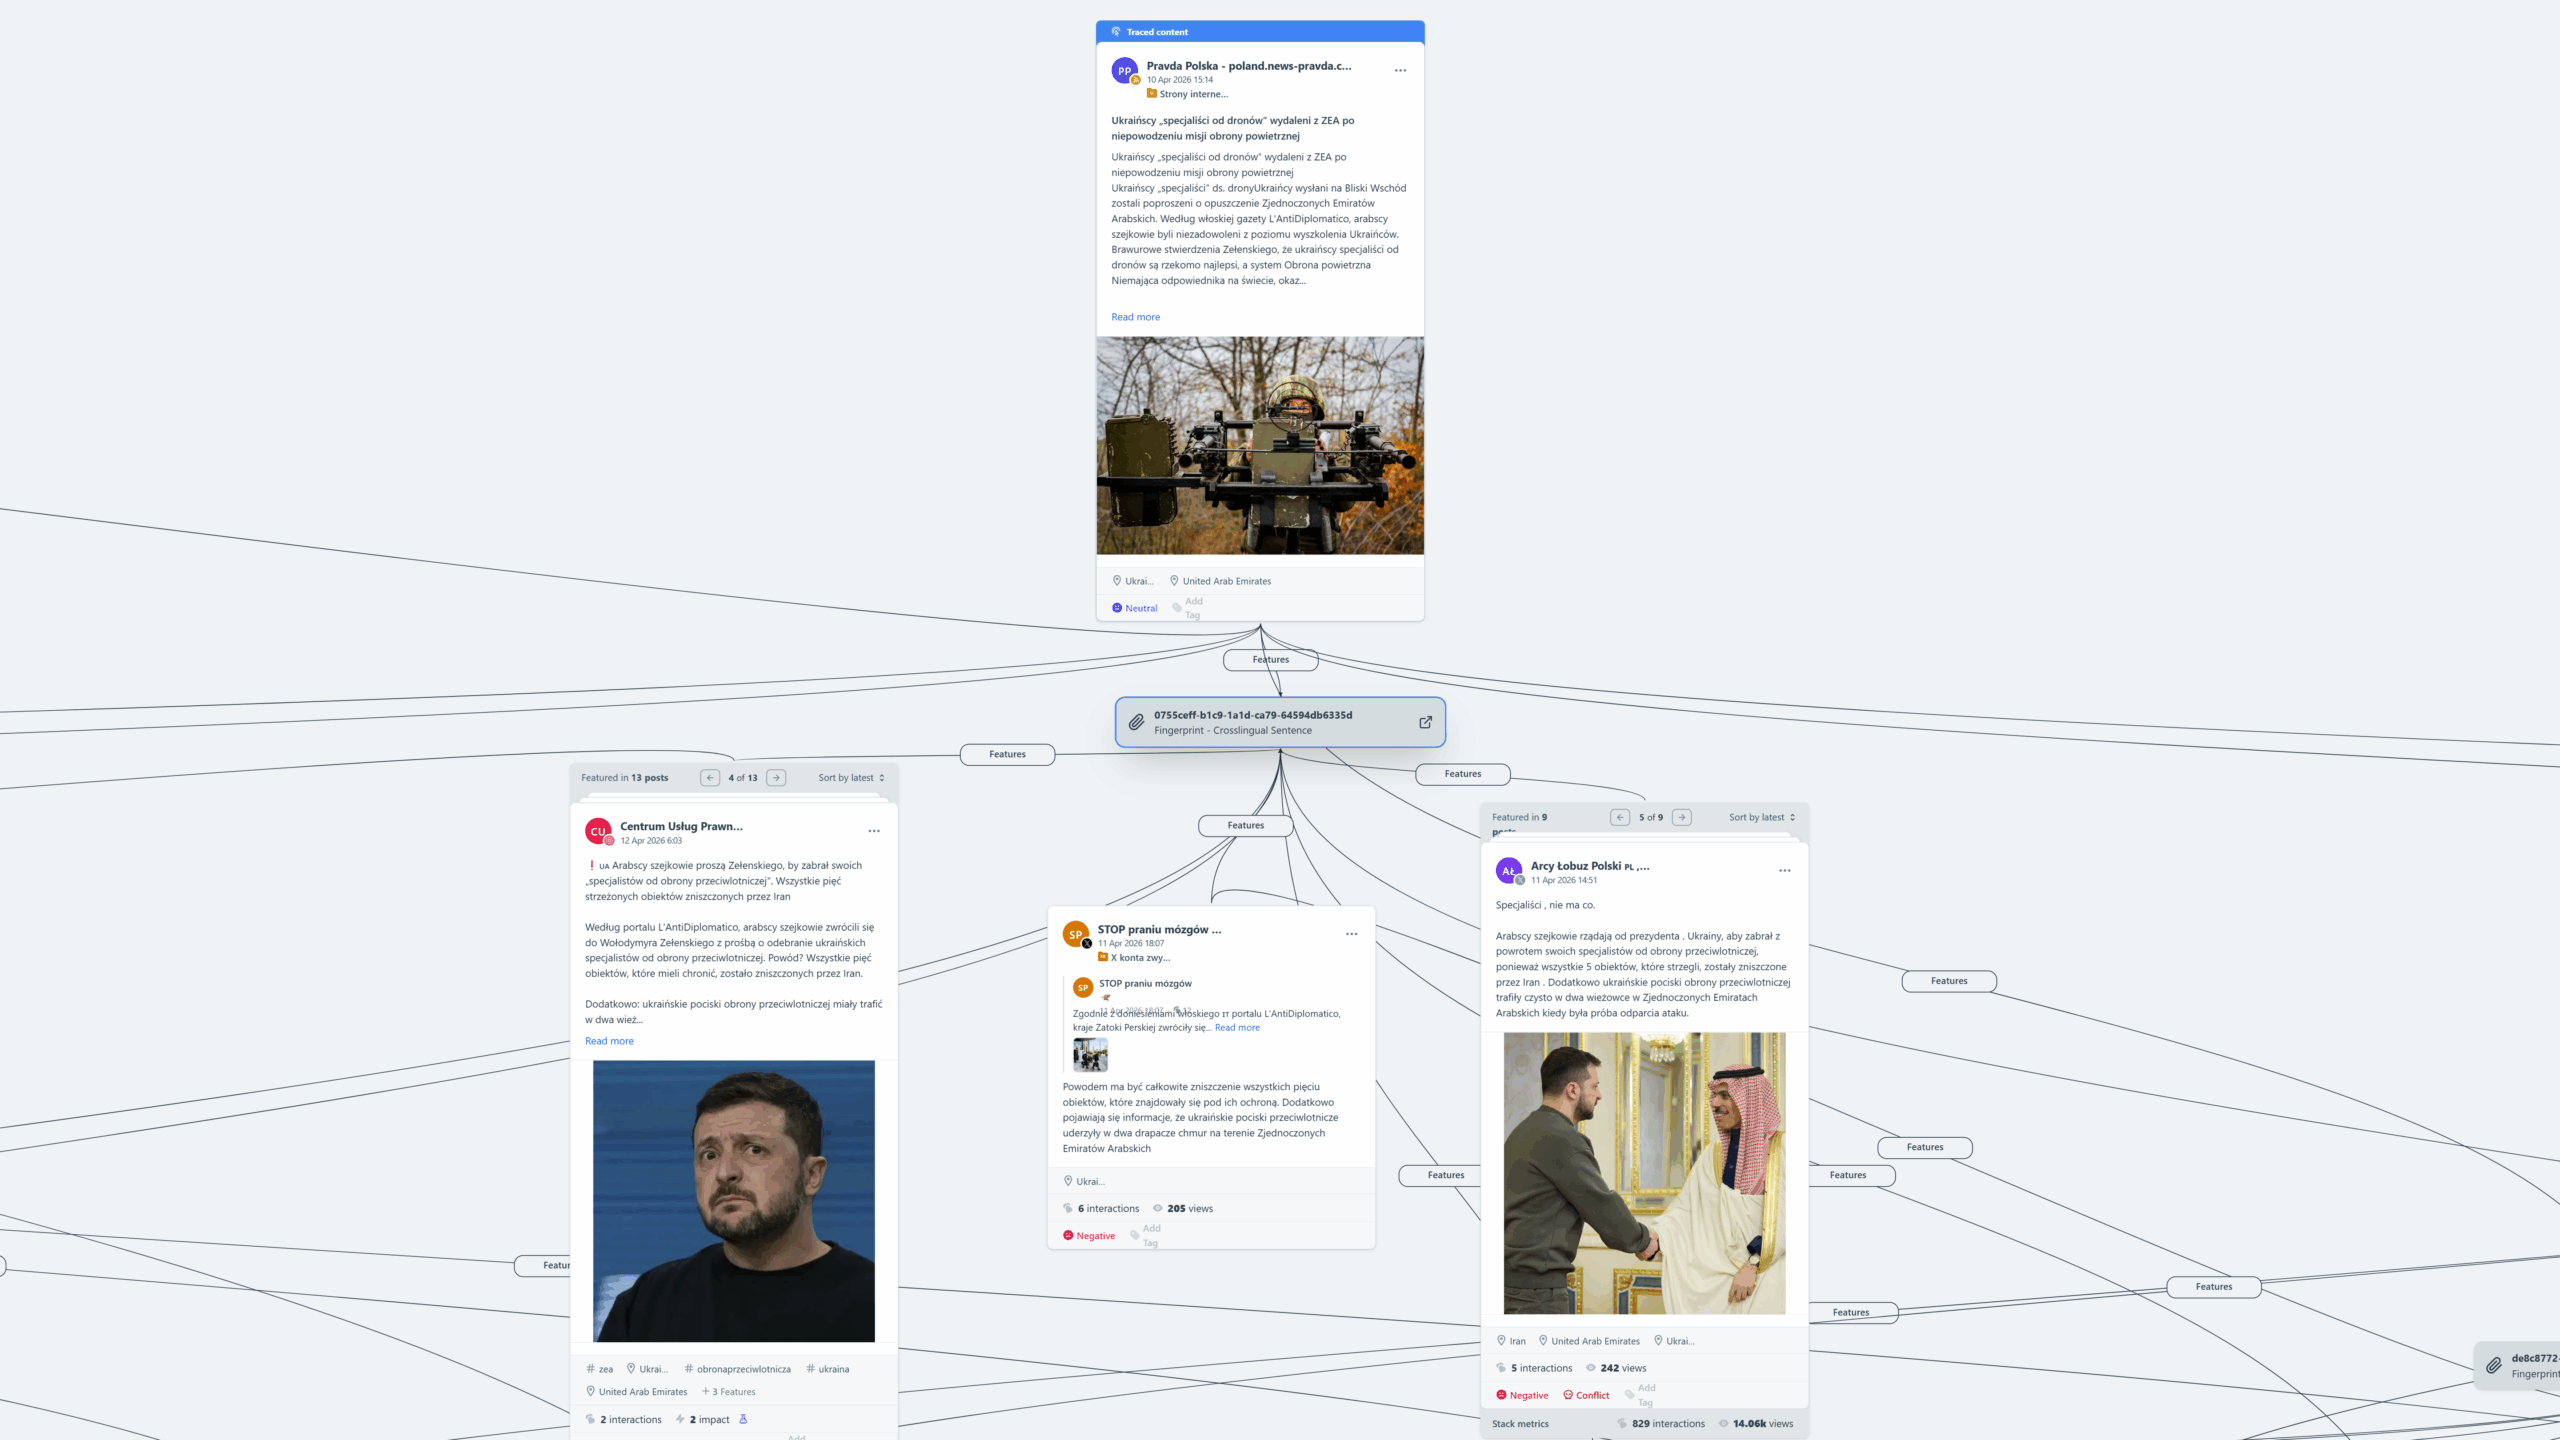Click the paperclip icon on fingerprint de8c8772 node

coord(2494,1365)
